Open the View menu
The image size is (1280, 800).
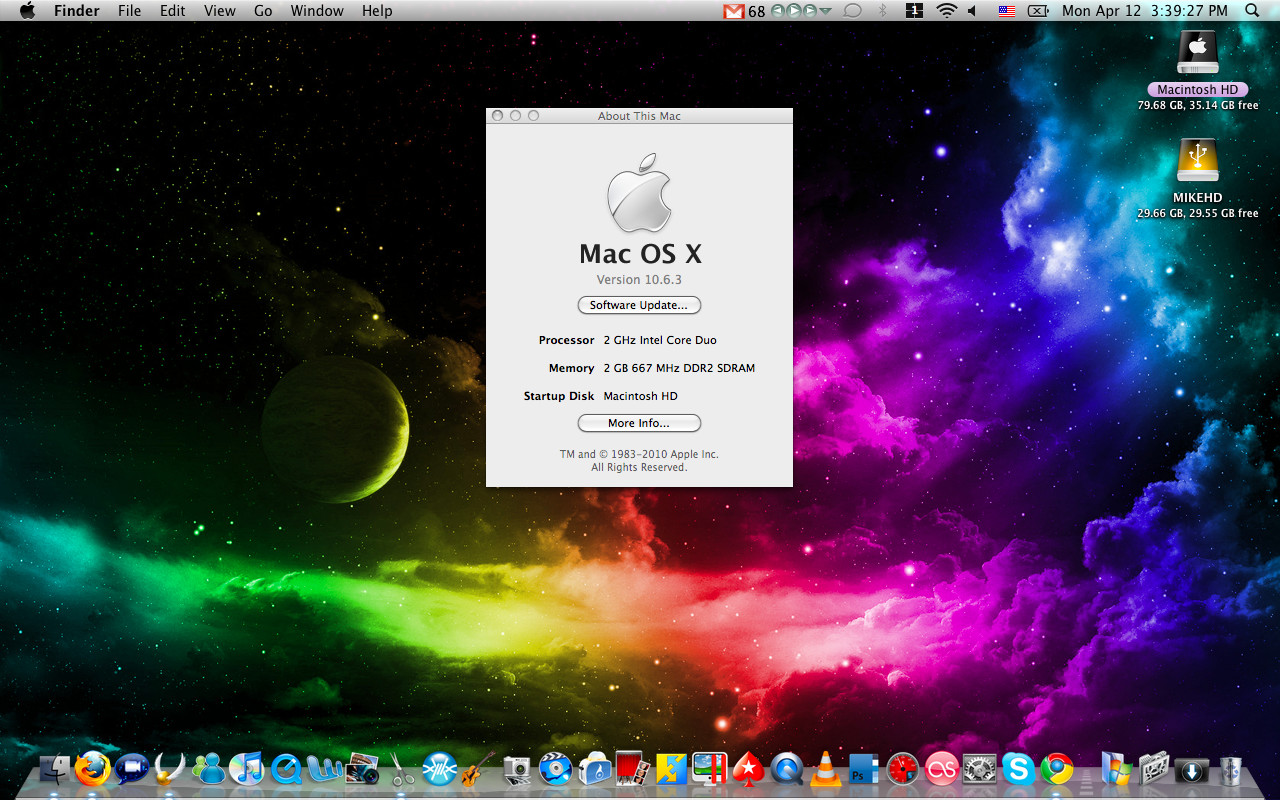pyautogui.click(x=219, y=11)
